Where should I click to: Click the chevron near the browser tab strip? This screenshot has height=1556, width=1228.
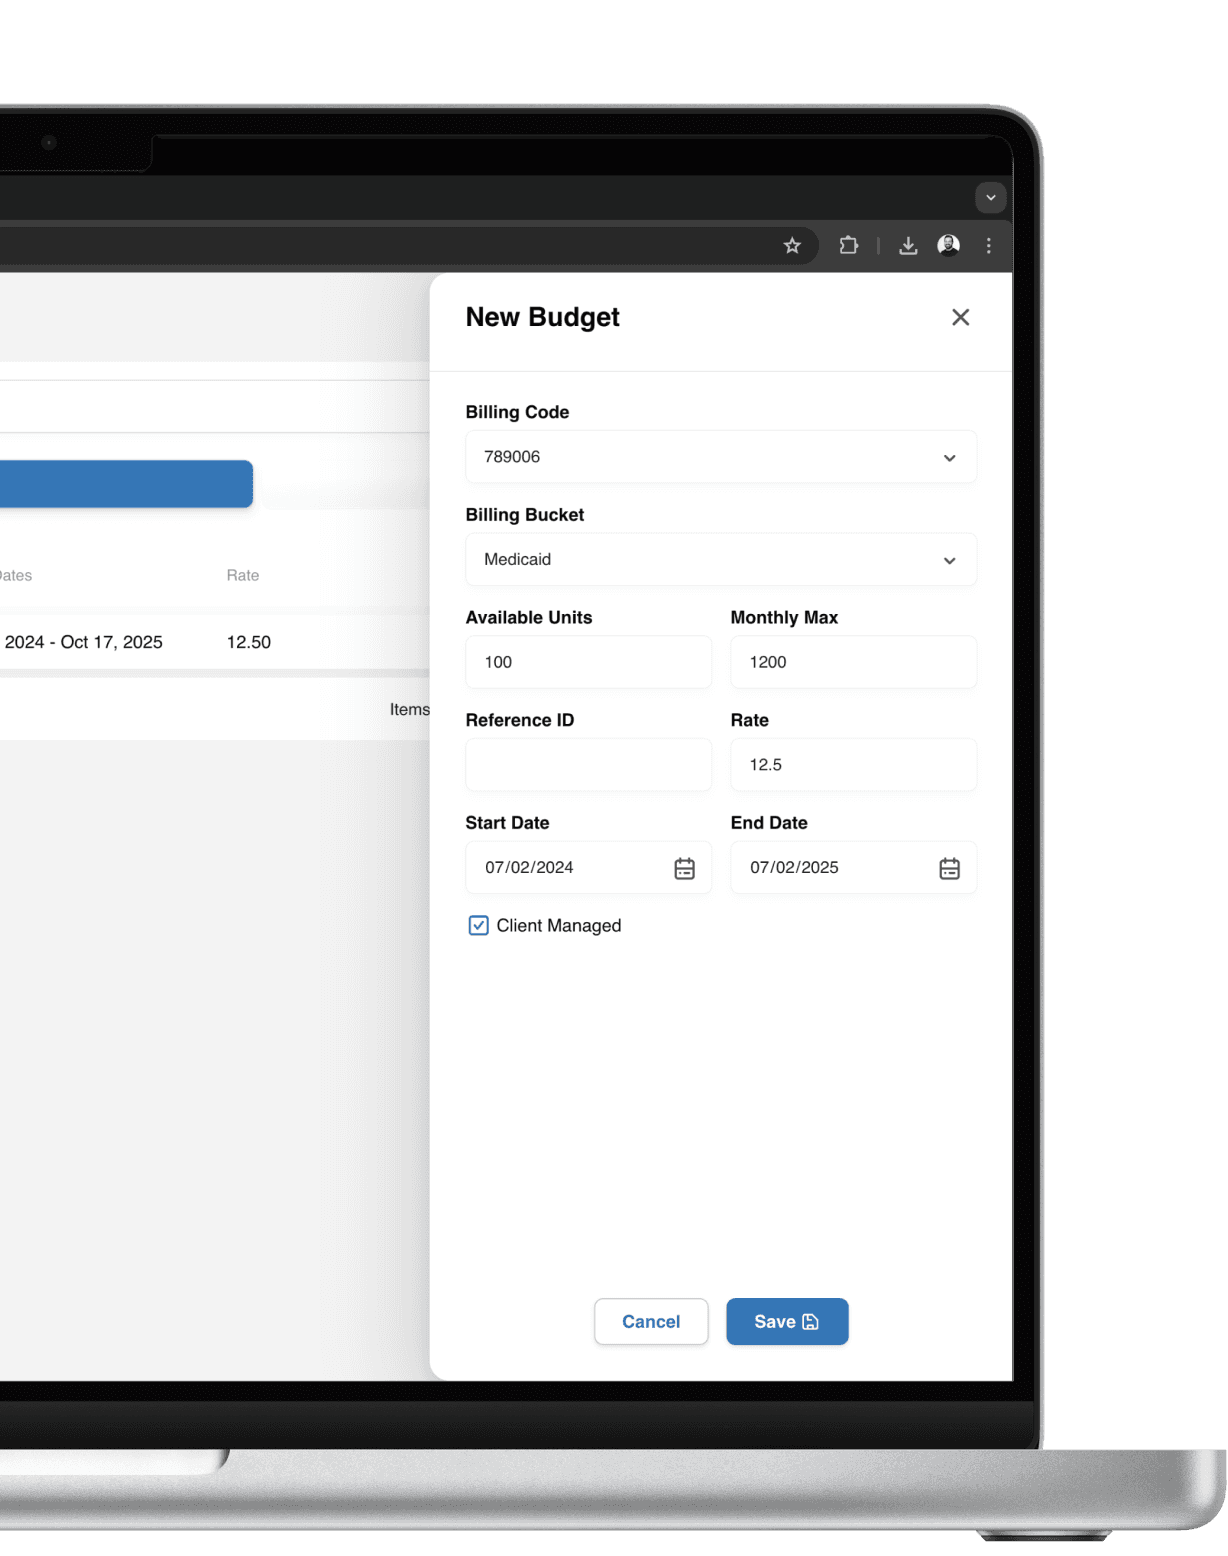(991, 198)
